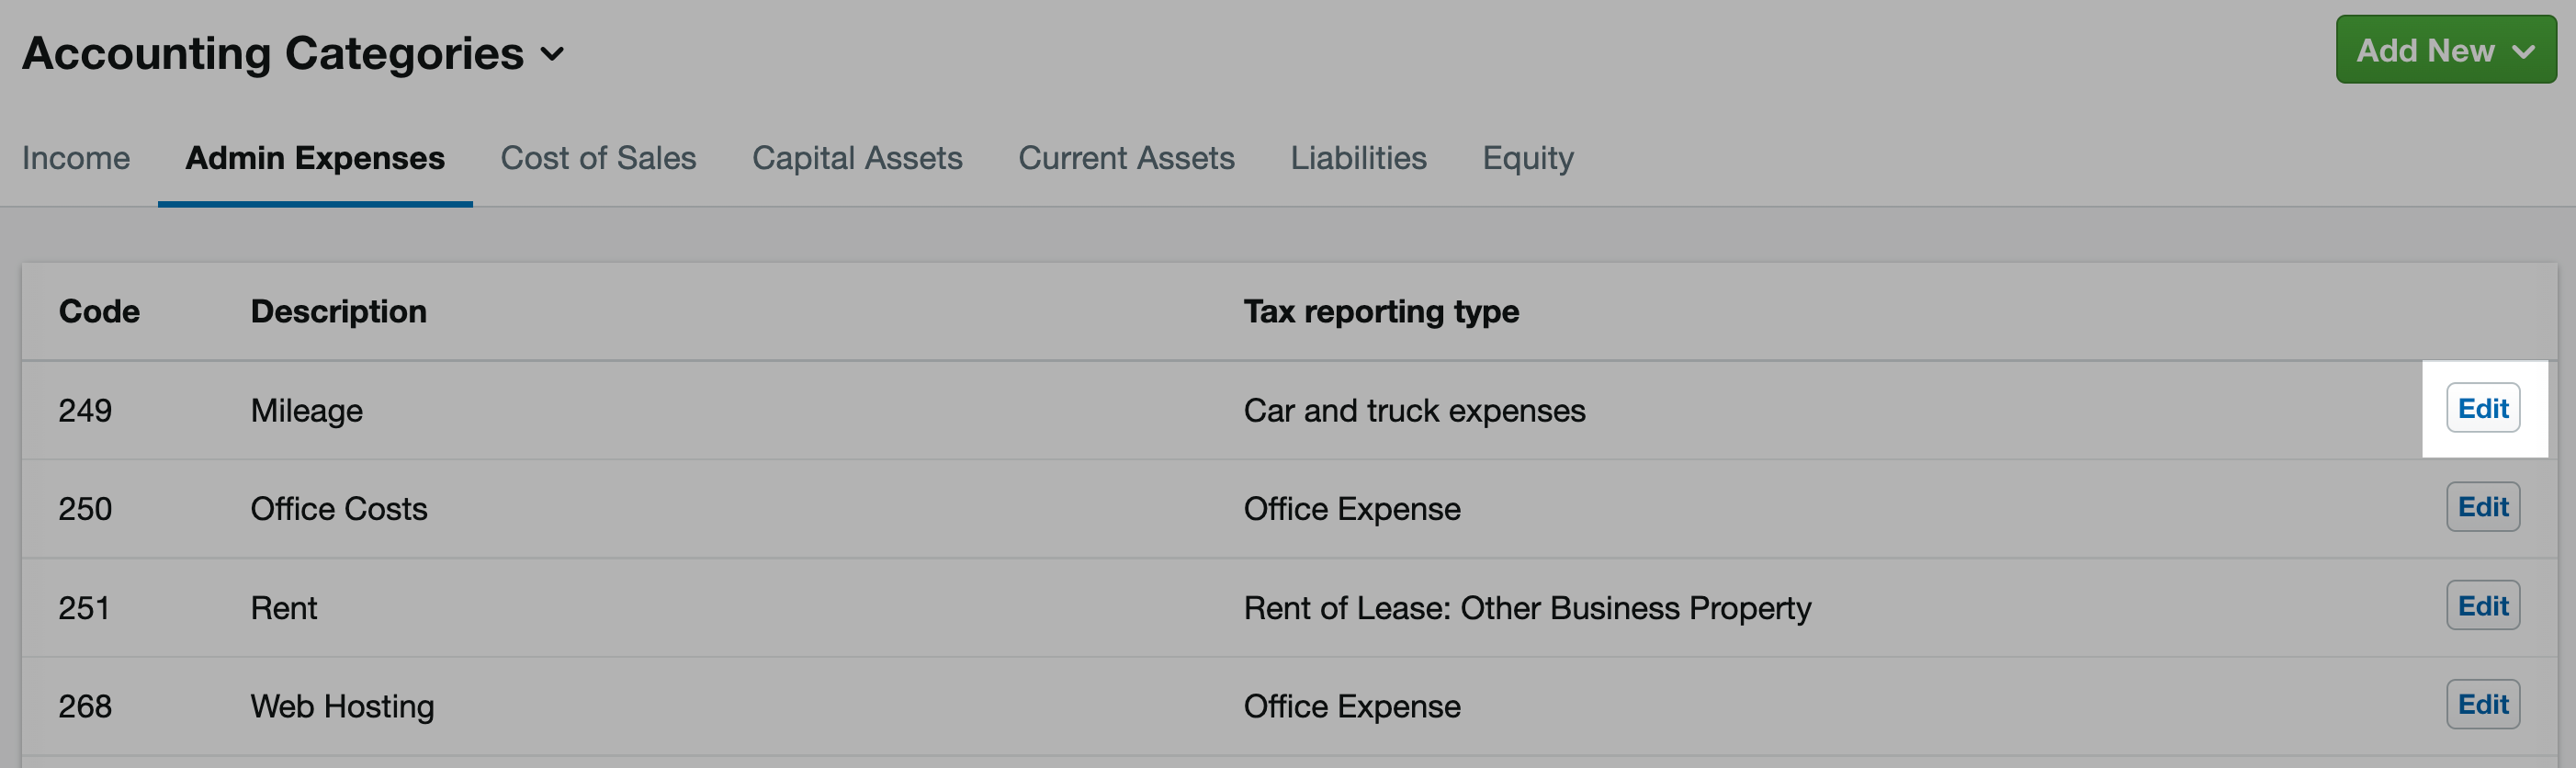Edit the Web Hosting category
Screen dimensions: 2576x768
(2483, 705)
